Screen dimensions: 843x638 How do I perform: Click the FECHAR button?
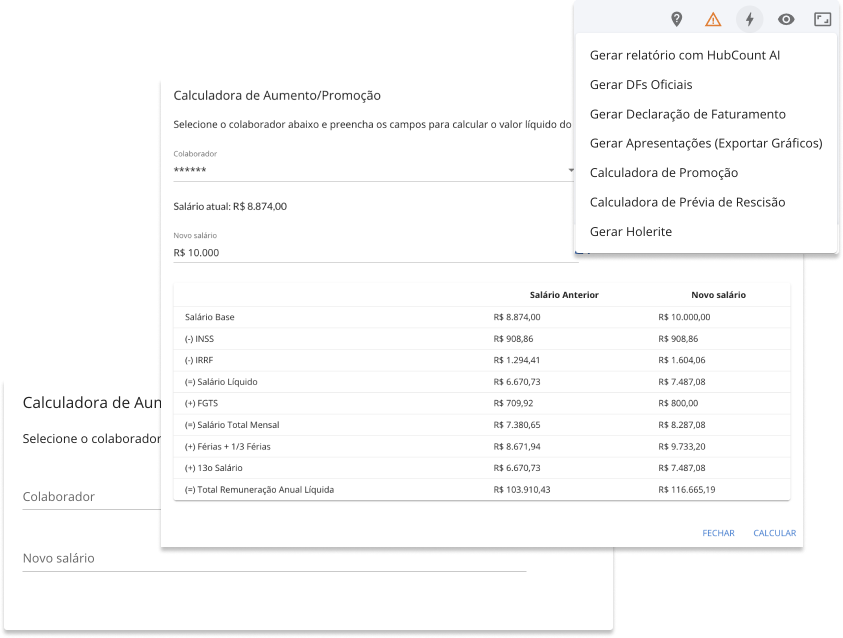pos(718,533)
